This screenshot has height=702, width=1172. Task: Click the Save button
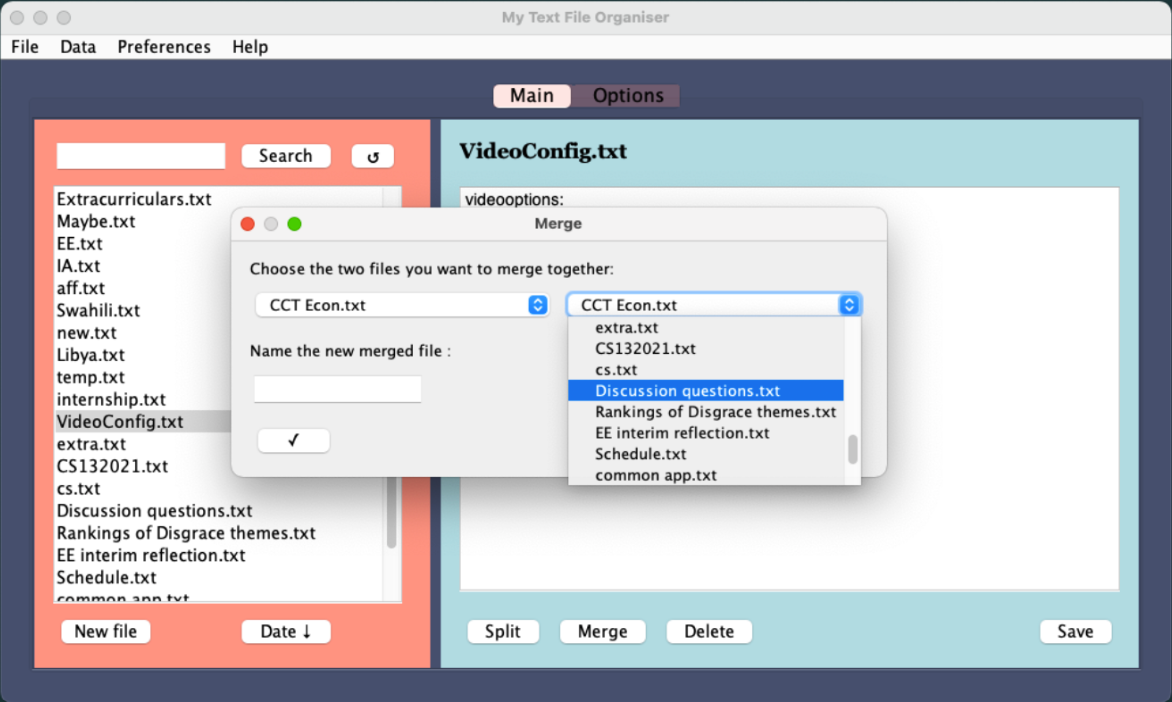1075,632
